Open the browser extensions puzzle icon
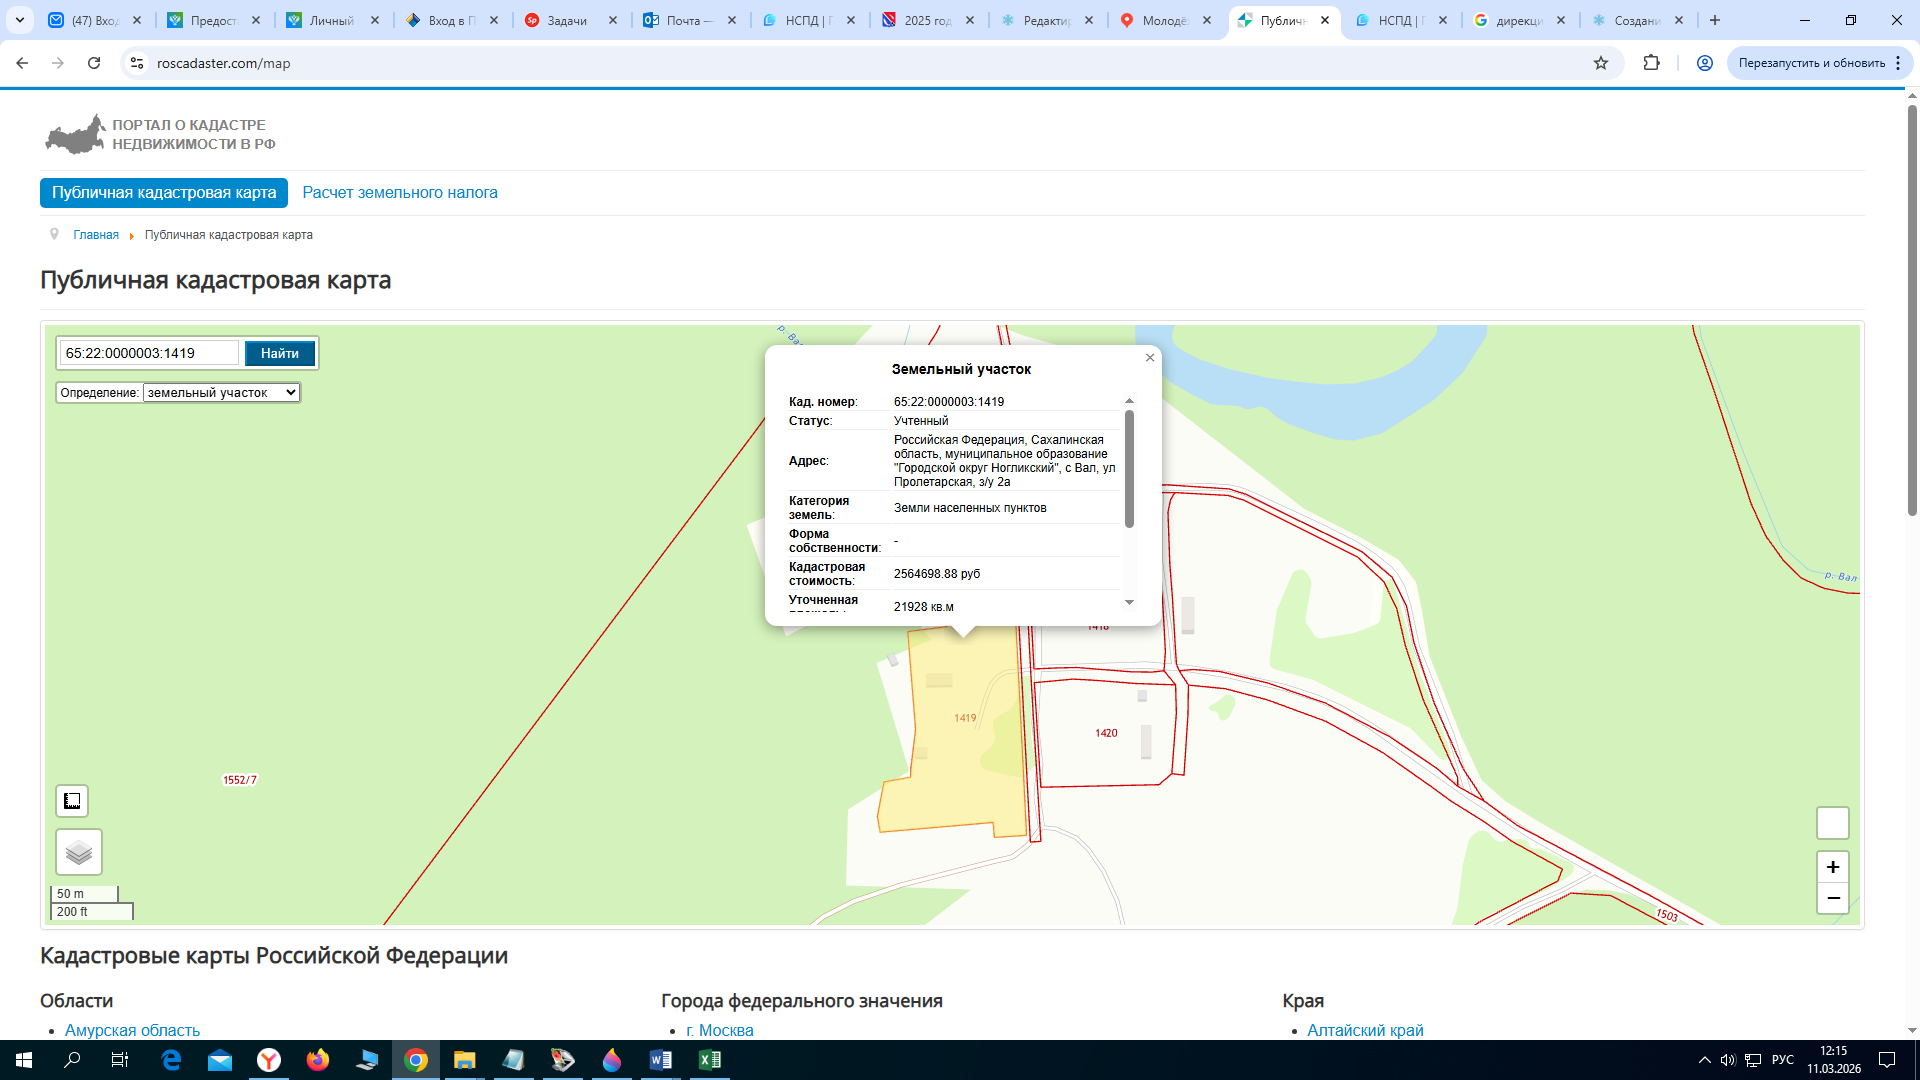This screenshot has height=1080, width=1920. click(1652, 63)
